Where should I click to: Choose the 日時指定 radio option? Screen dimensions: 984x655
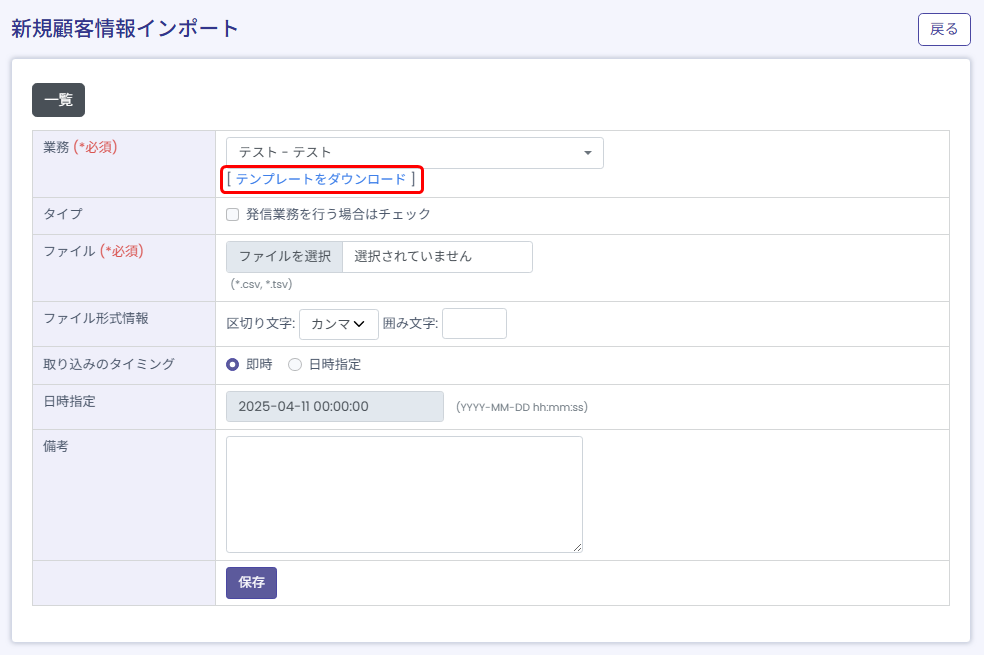point(295,365)
